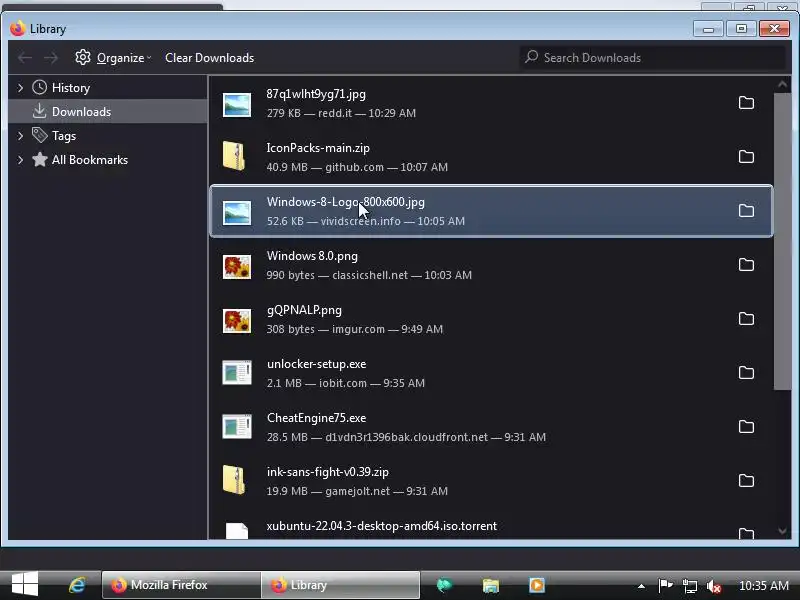Select the ink-sans-fight-v0.39.zip file name
Viewport: 800px width, 600px height.
click(x=328, y=472)
